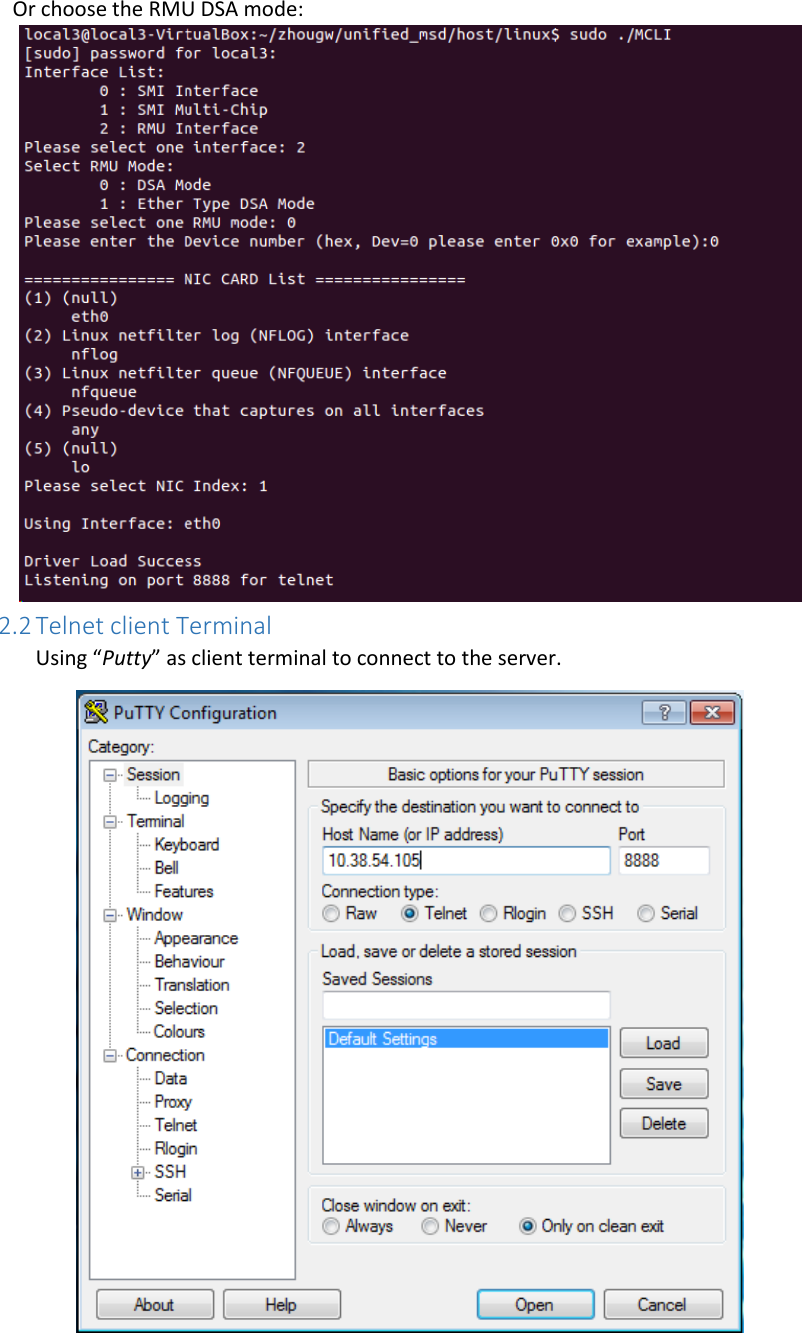Click the Open button to connect
This screenshot has width=802, height=1333.
tap(535, 1303)
